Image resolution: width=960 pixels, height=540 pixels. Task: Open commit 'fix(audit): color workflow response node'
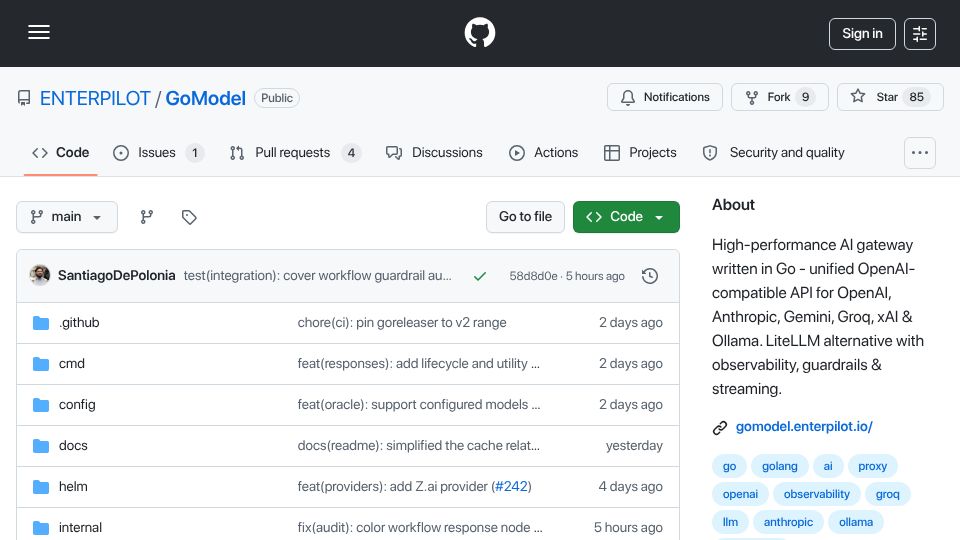click(x=420, y=528)
